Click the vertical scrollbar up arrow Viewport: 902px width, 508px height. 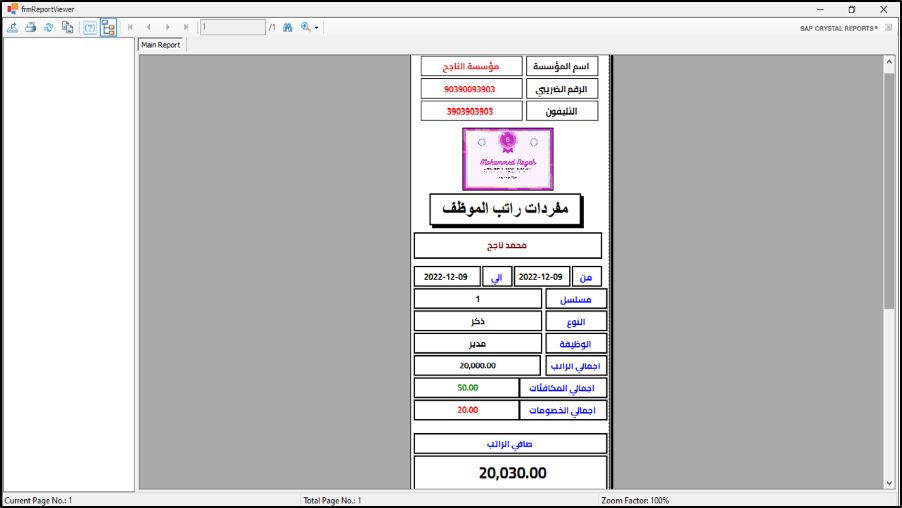[889, 63]
